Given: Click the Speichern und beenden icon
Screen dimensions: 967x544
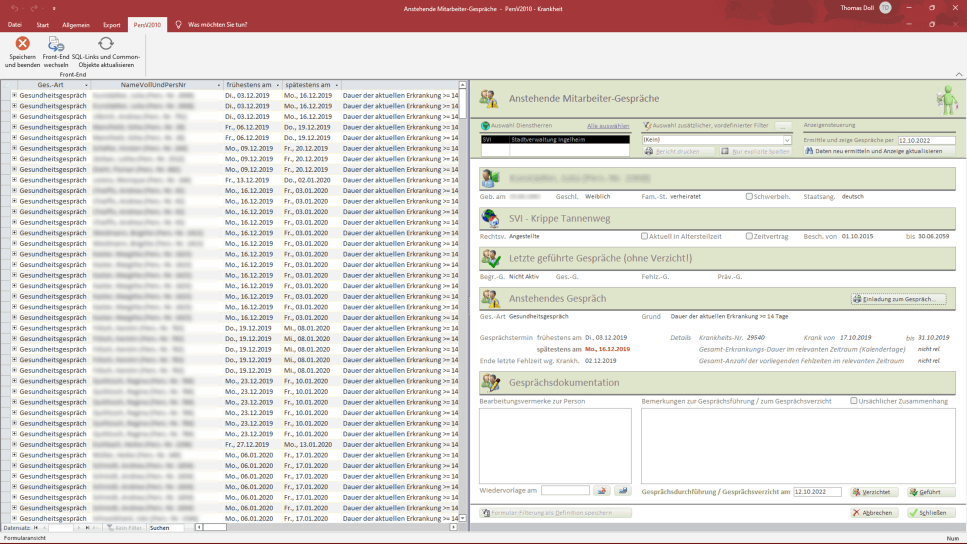Looking at the screenshot, I should pos(22,44).
